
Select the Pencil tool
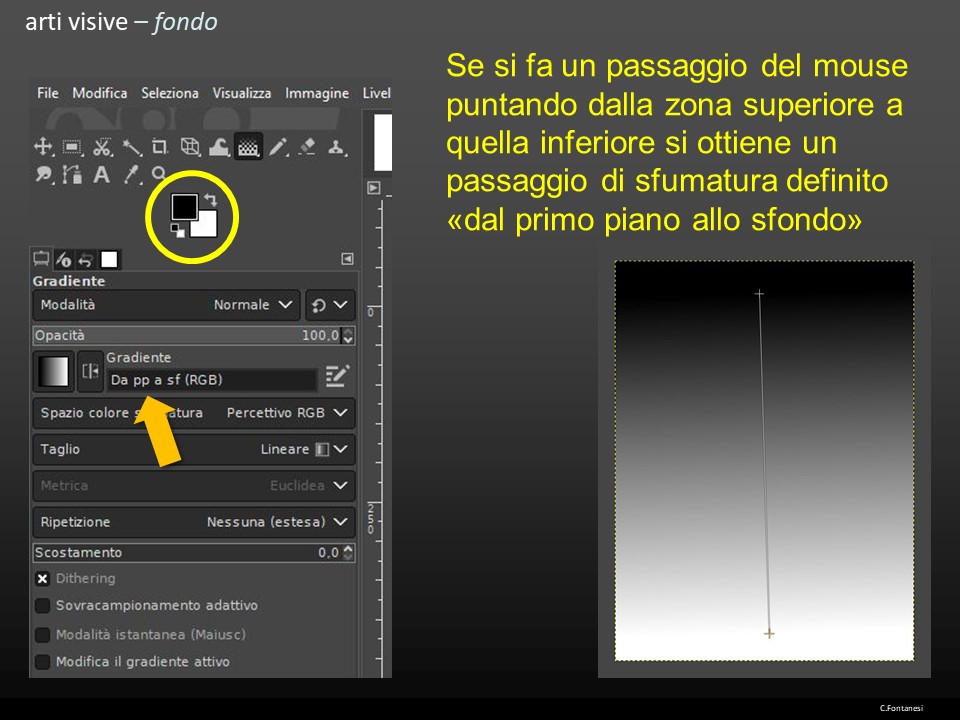(278, 147)
